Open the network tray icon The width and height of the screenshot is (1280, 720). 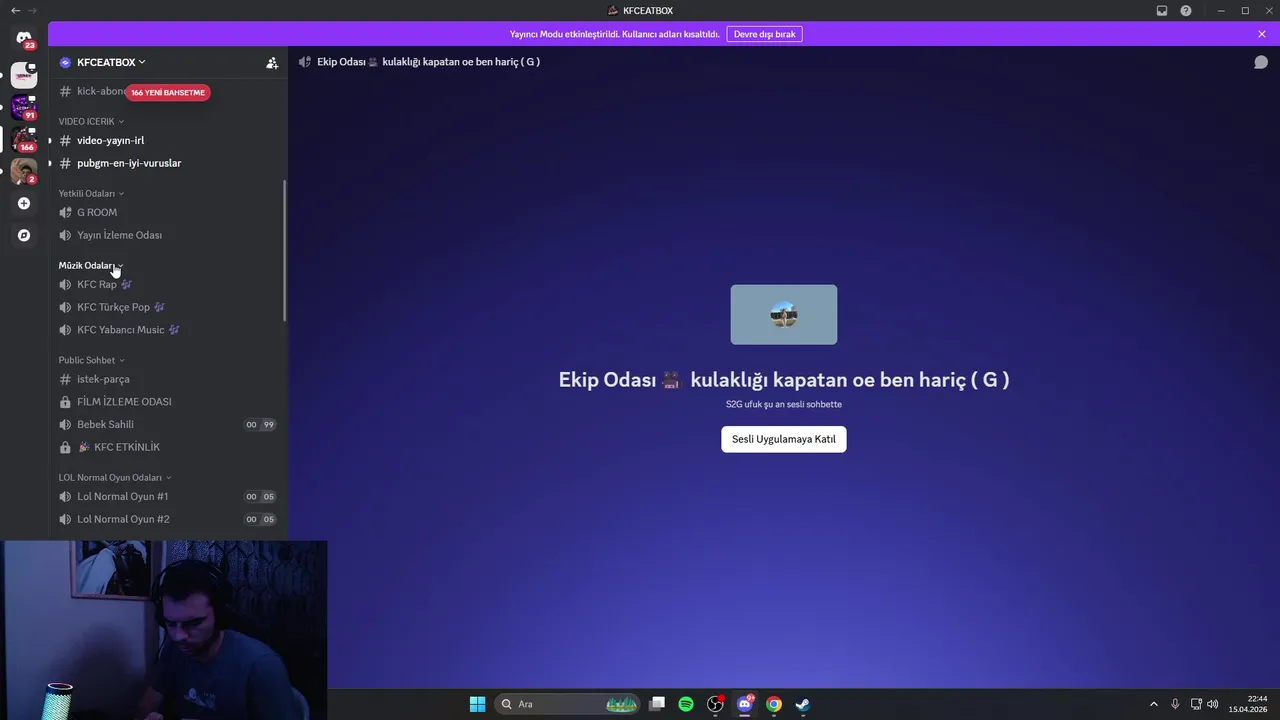click(x=1196, y=704)
